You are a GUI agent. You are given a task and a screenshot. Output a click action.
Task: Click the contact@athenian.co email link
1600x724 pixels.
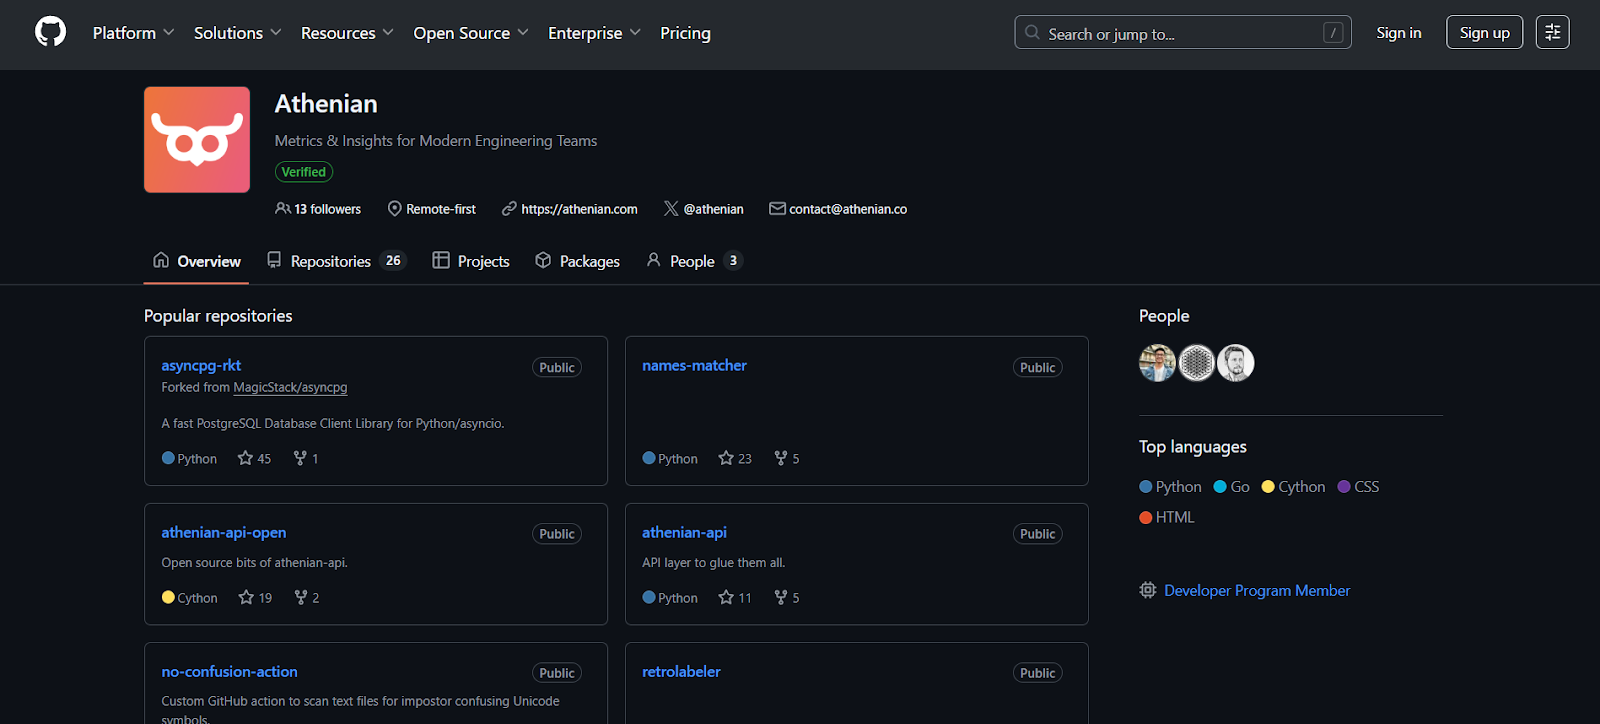[848, 209]
